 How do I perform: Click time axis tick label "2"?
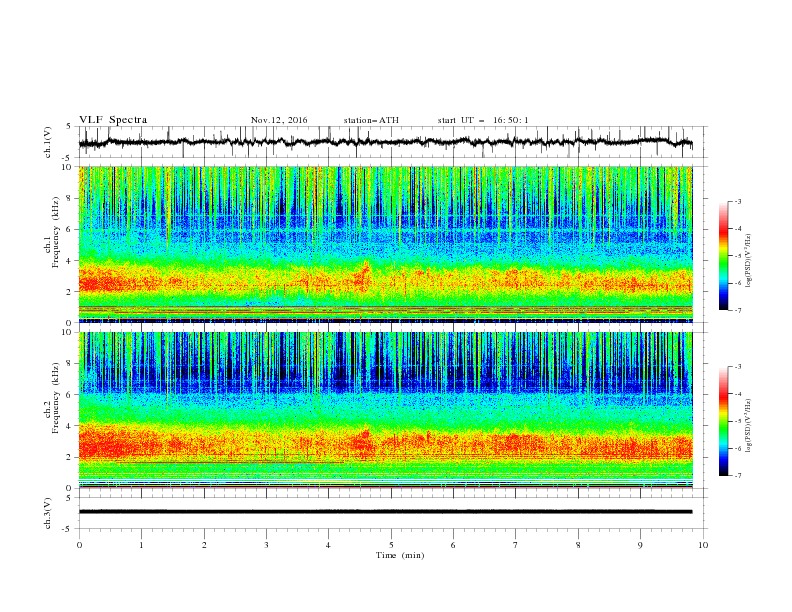click(x=204, y=545)
